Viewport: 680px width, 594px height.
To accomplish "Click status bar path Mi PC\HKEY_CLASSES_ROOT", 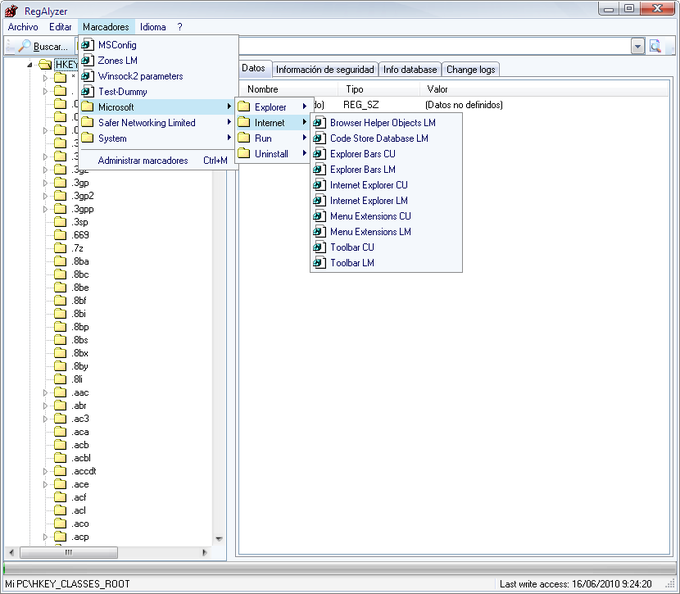I will (67, 584).
